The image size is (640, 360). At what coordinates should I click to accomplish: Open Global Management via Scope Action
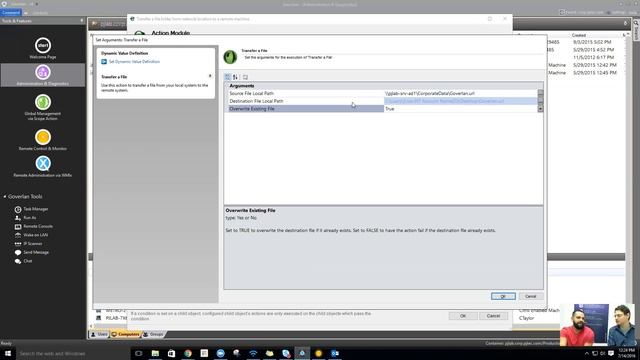(43, 102)
